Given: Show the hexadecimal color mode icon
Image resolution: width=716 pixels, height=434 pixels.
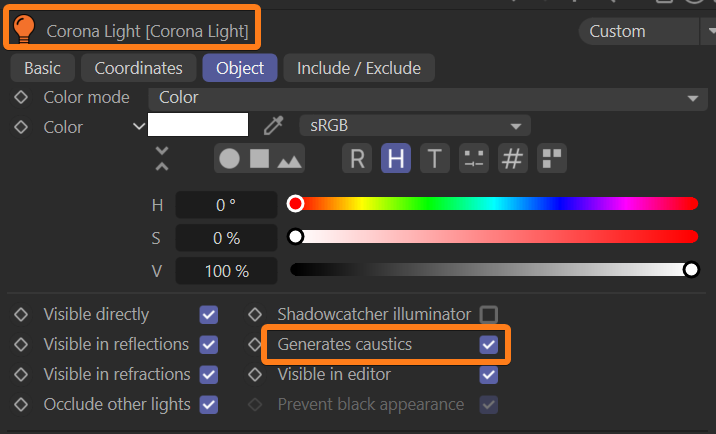Looking at the screenshot, I should (512, 158).
